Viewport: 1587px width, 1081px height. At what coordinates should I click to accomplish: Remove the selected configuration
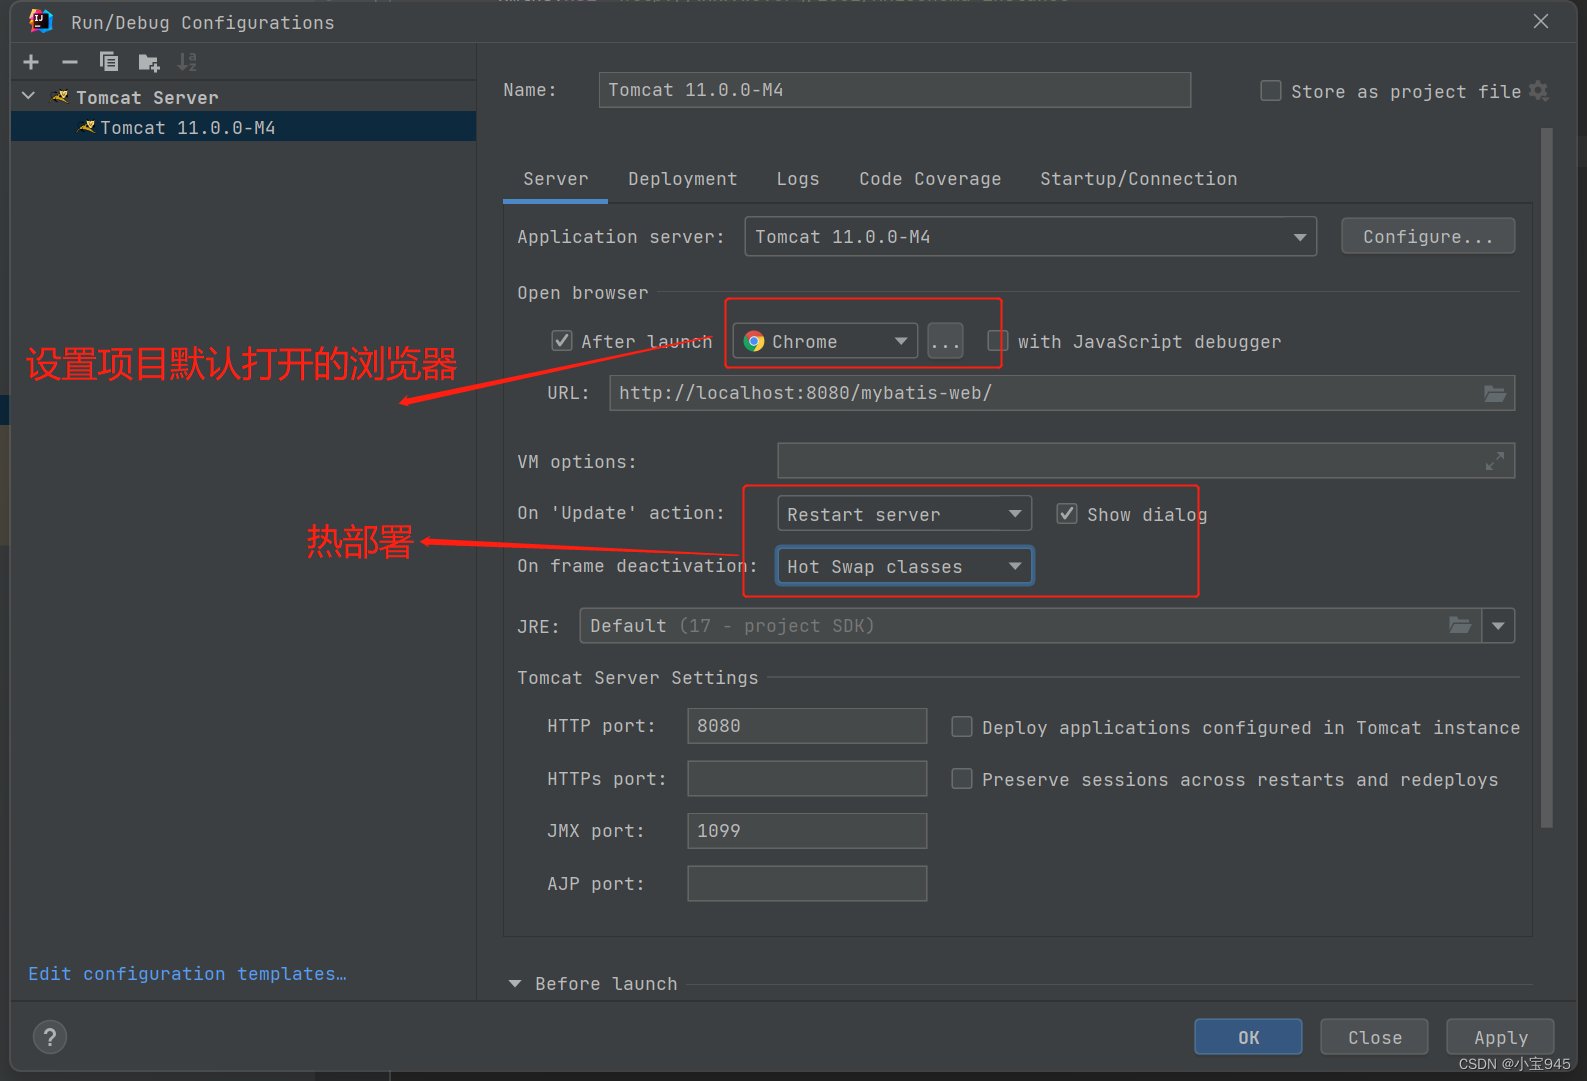(x=70, y=62)
